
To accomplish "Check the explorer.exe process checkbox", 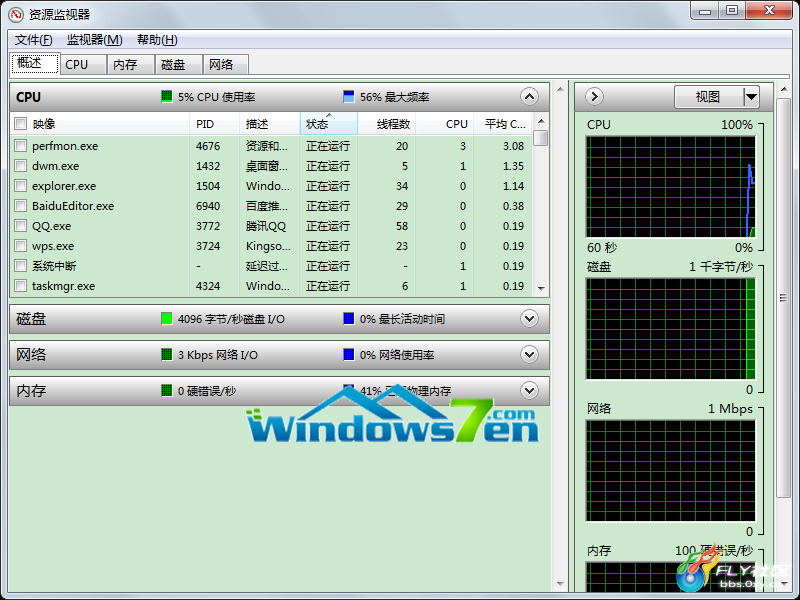I will (20, 186).
